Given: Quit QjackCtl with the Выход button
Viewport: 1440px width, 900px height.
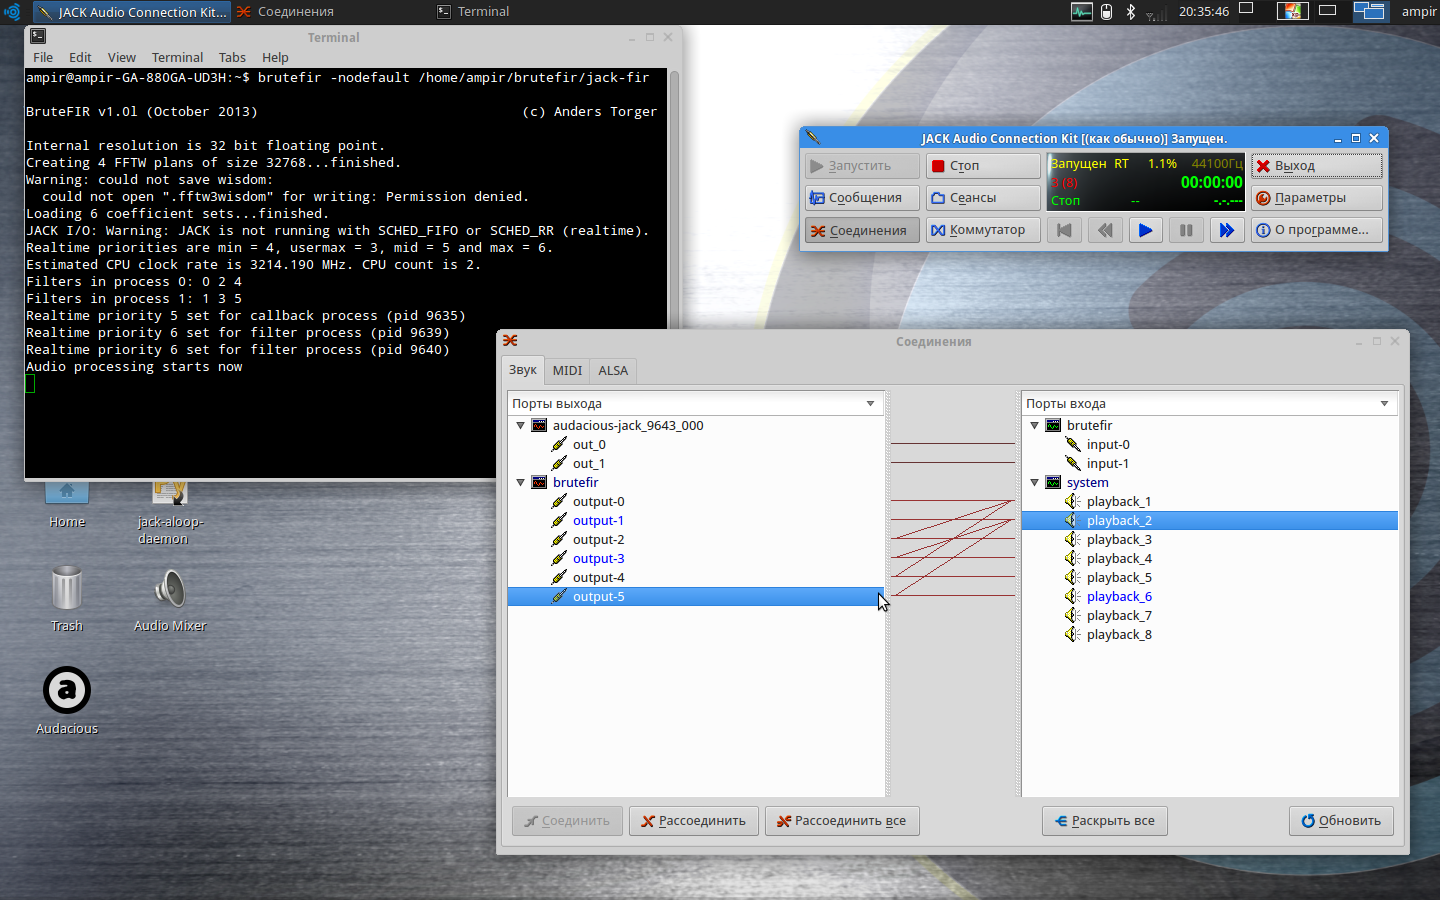Looking at the screenshot, I should point(1316,166).
